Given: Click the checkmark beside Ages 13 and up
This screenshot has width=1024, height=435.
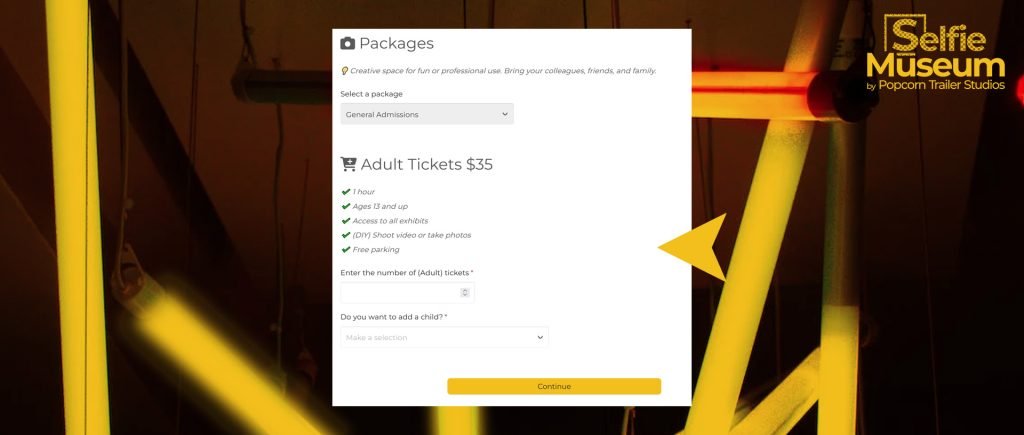Looking at the screenshot, I should point(346,206).
